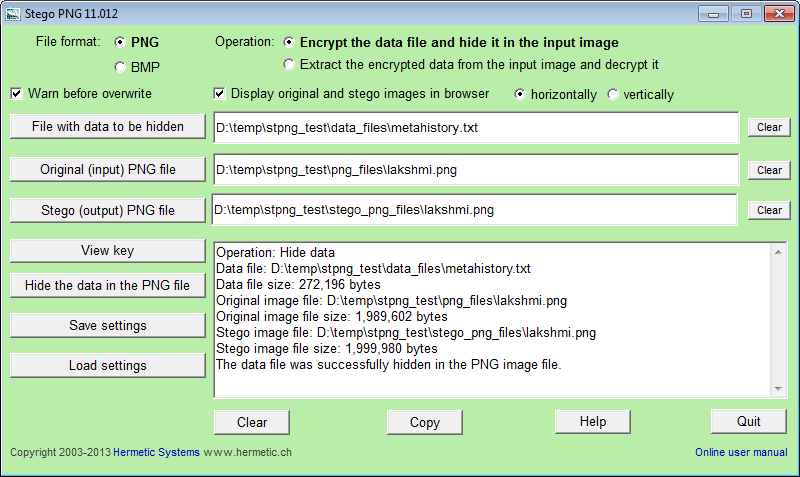Screen dimensions: 800x477
Task: Click File with data to be hidden button
Action: (x=108, y=127)
